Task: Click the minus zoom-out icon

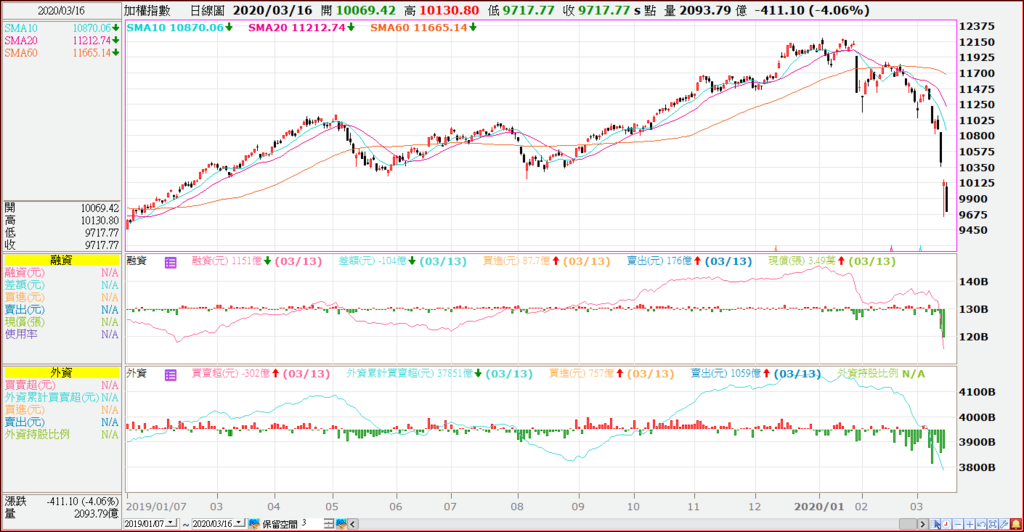Action: 958,524
